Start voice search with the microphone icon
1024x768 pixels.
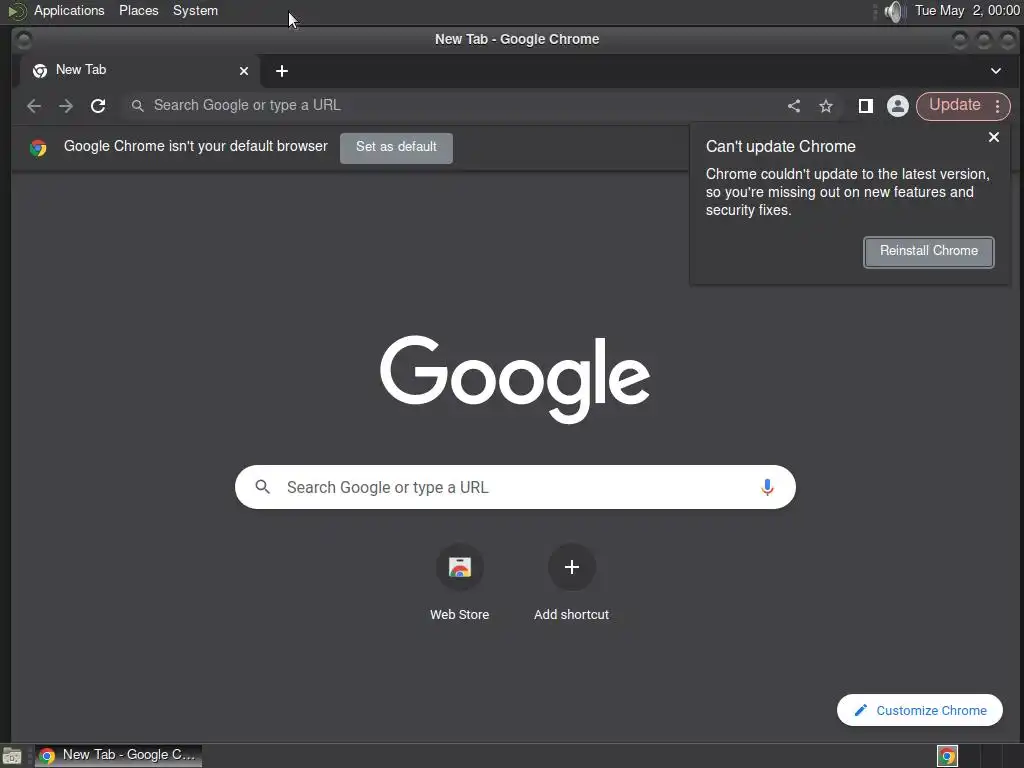(x=767, y=487)
